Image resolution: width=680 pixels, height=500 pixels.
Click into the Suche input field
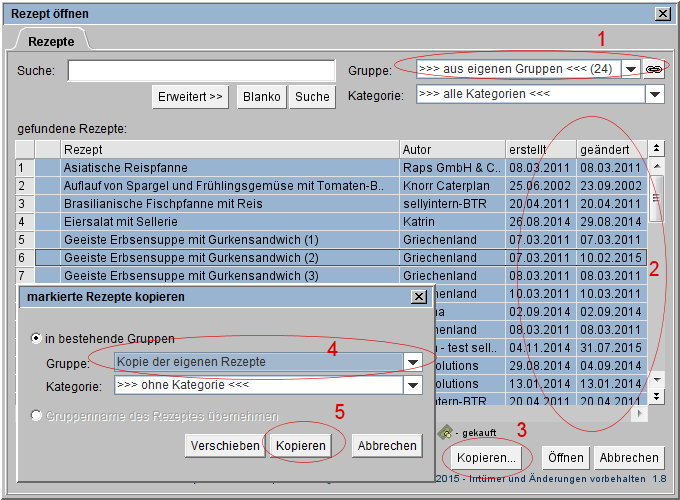coord(202,70)
